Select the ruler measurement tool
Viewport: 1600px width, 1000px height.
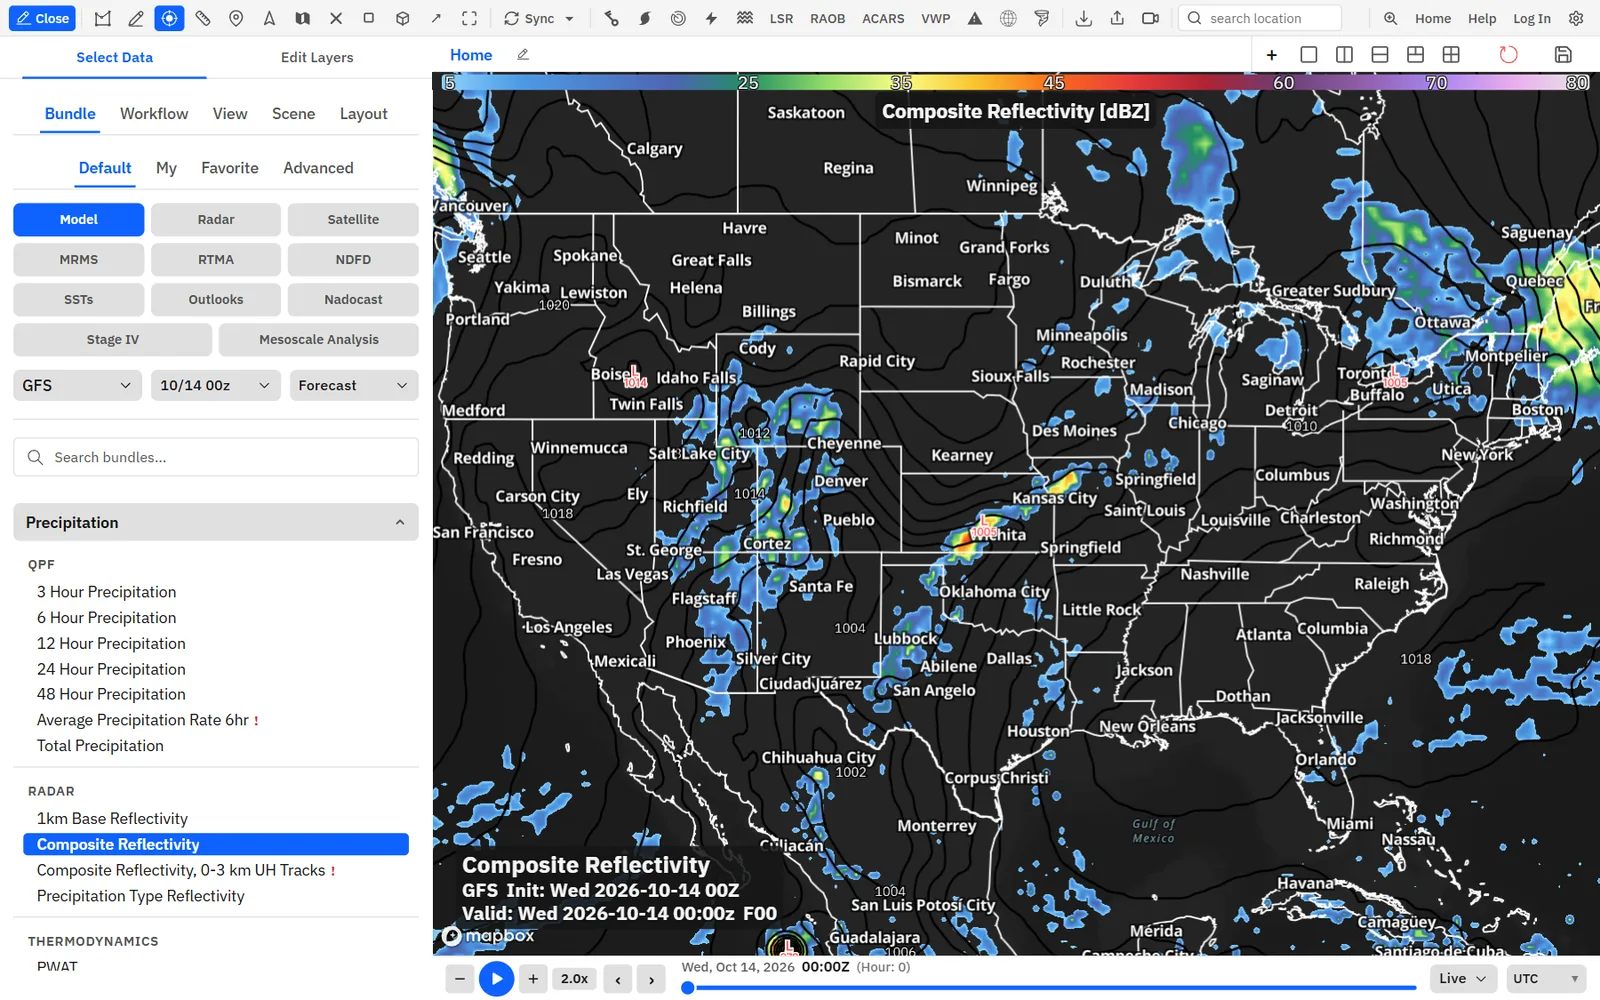[203, 18]
